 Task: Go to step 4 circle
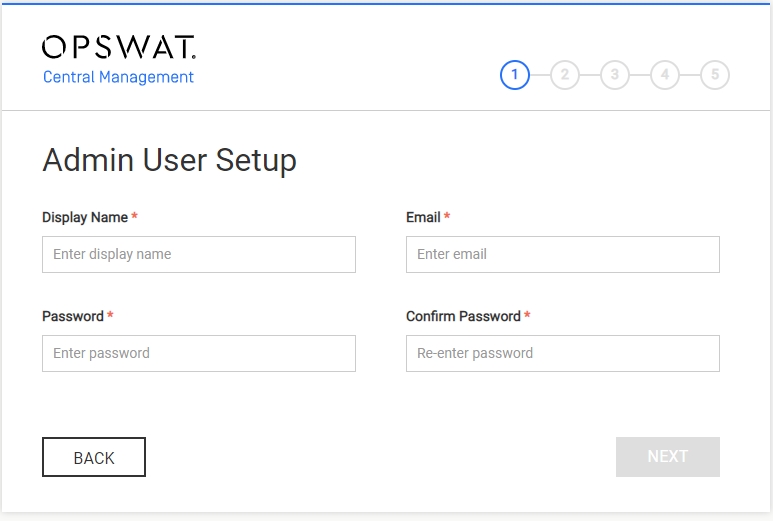coord(665,75)
